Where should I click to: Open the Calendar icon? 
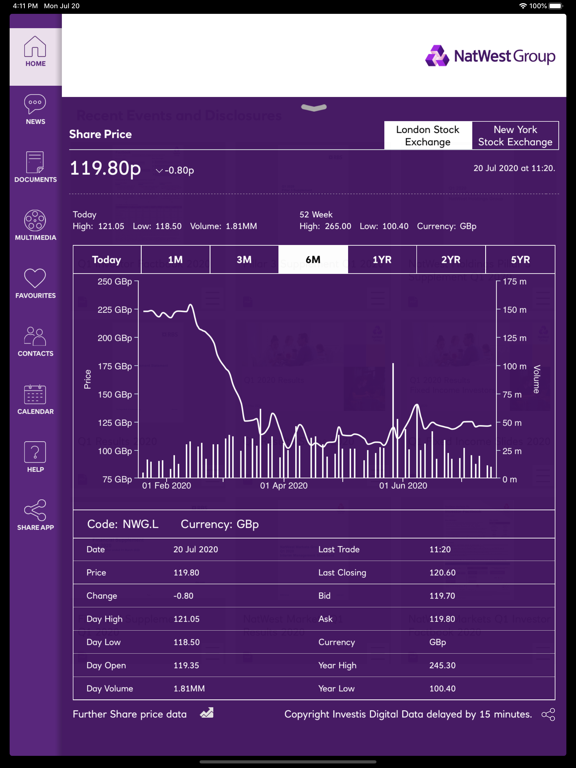click(35, 394)
